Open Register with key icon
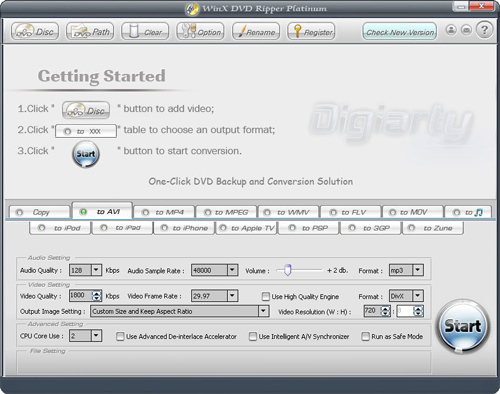 (311, 32)
